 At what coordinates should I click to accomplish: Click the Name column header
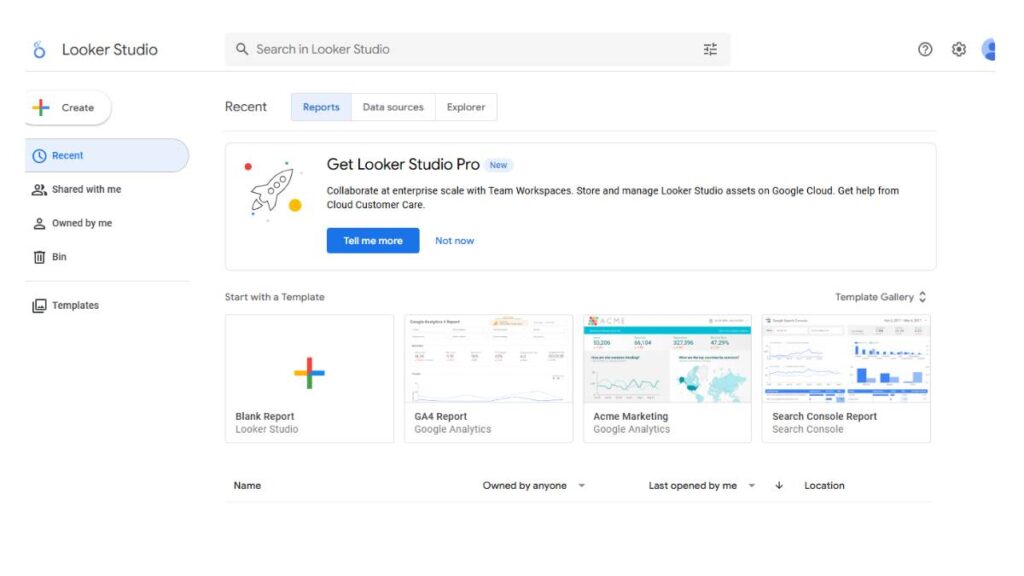click(x=247, y=485)
